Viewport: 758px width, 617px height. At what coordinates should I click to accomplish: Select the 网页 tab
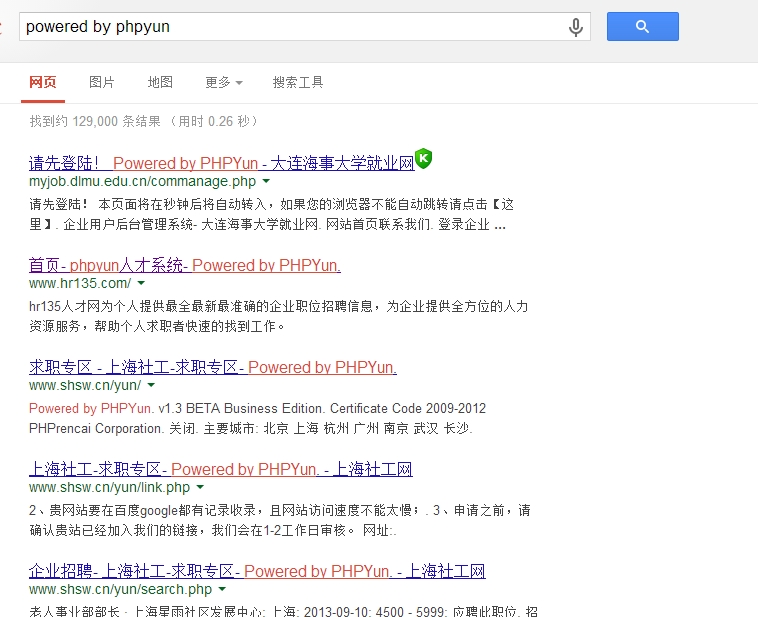point(43,82)
